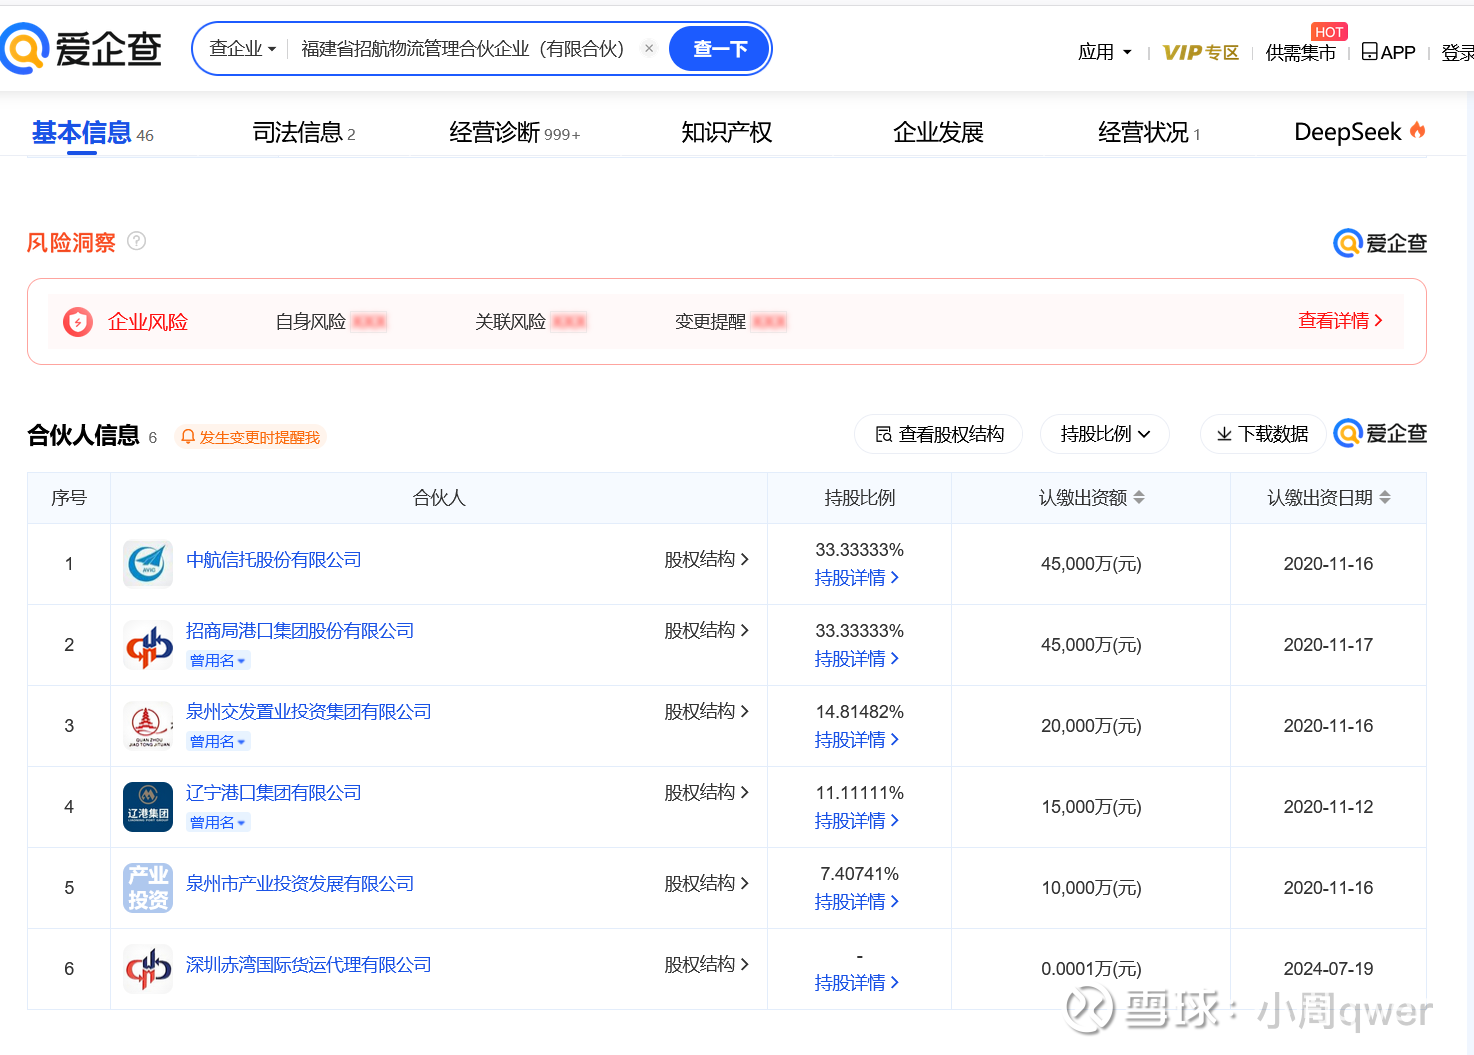The height and width of the screenshot is (1055, 1474).
Task: Switch to the 知识产权 tab
Action: (x=727, y=133)
